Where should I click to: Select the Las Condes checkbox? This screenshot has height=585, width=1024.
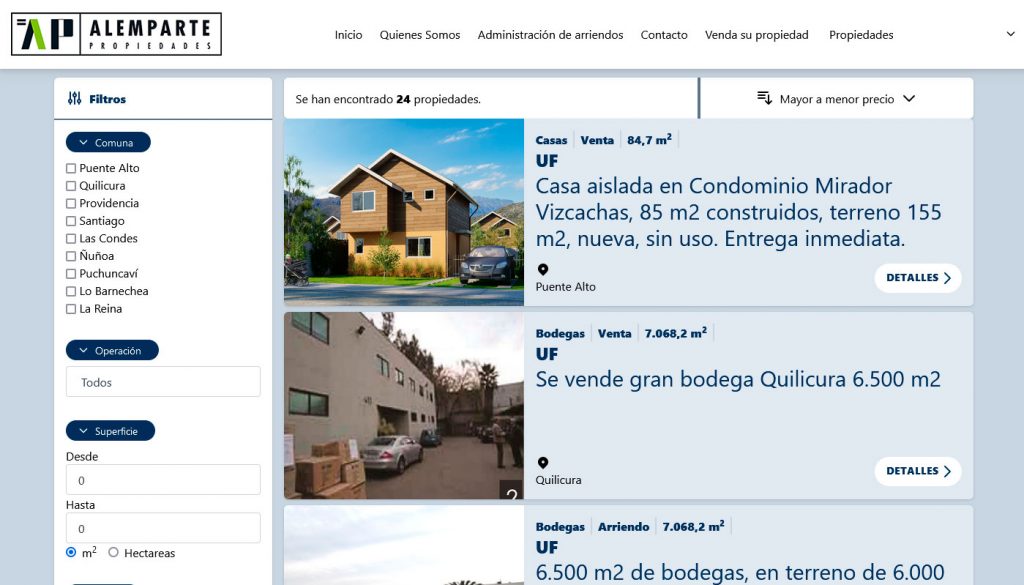[71, 239]
